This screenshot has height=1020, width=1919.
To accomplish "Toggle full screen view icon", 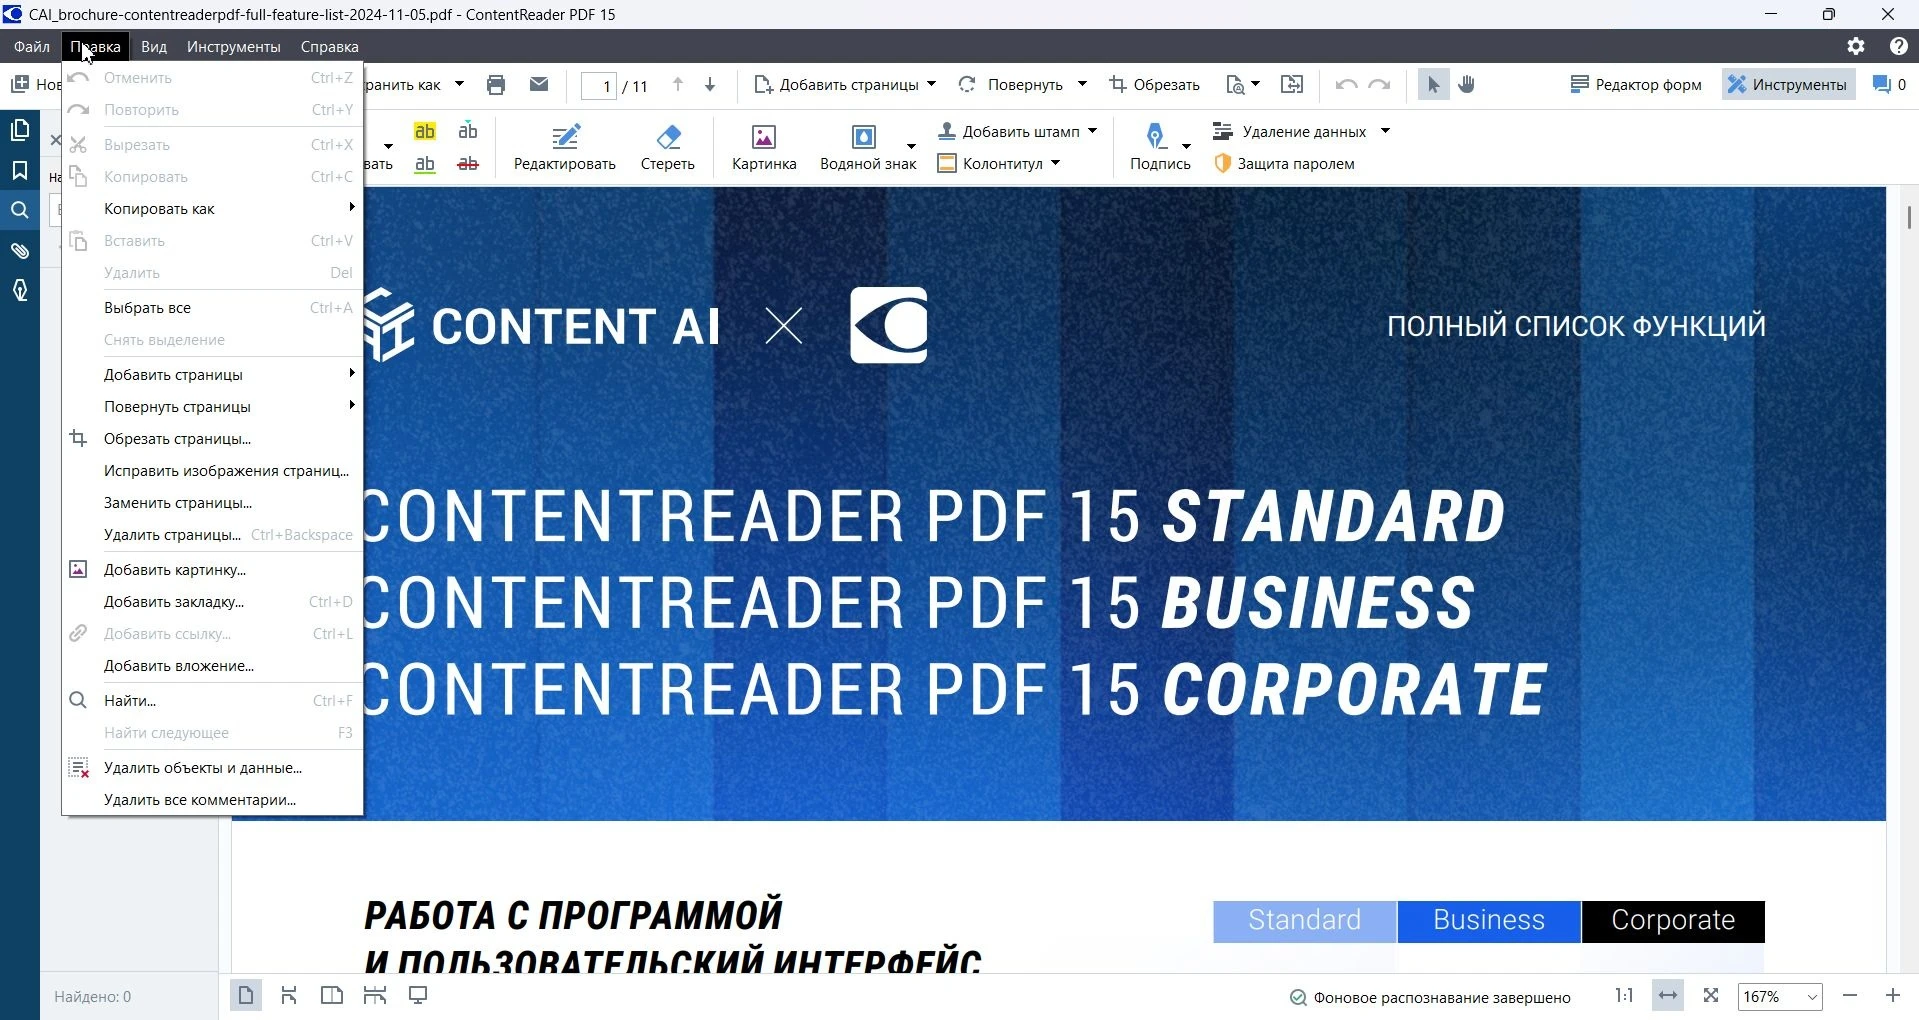I will tap(418, 996).
